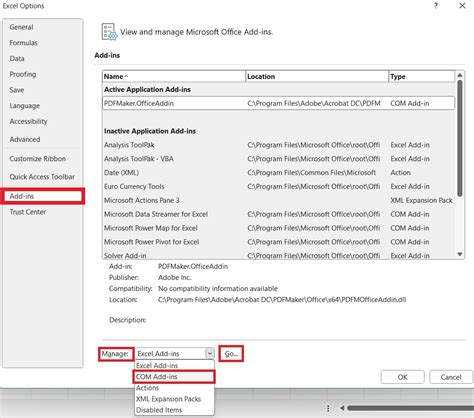Click the add-in list scroll down arrow
The image size is (474, 418).
coord(460,254)
